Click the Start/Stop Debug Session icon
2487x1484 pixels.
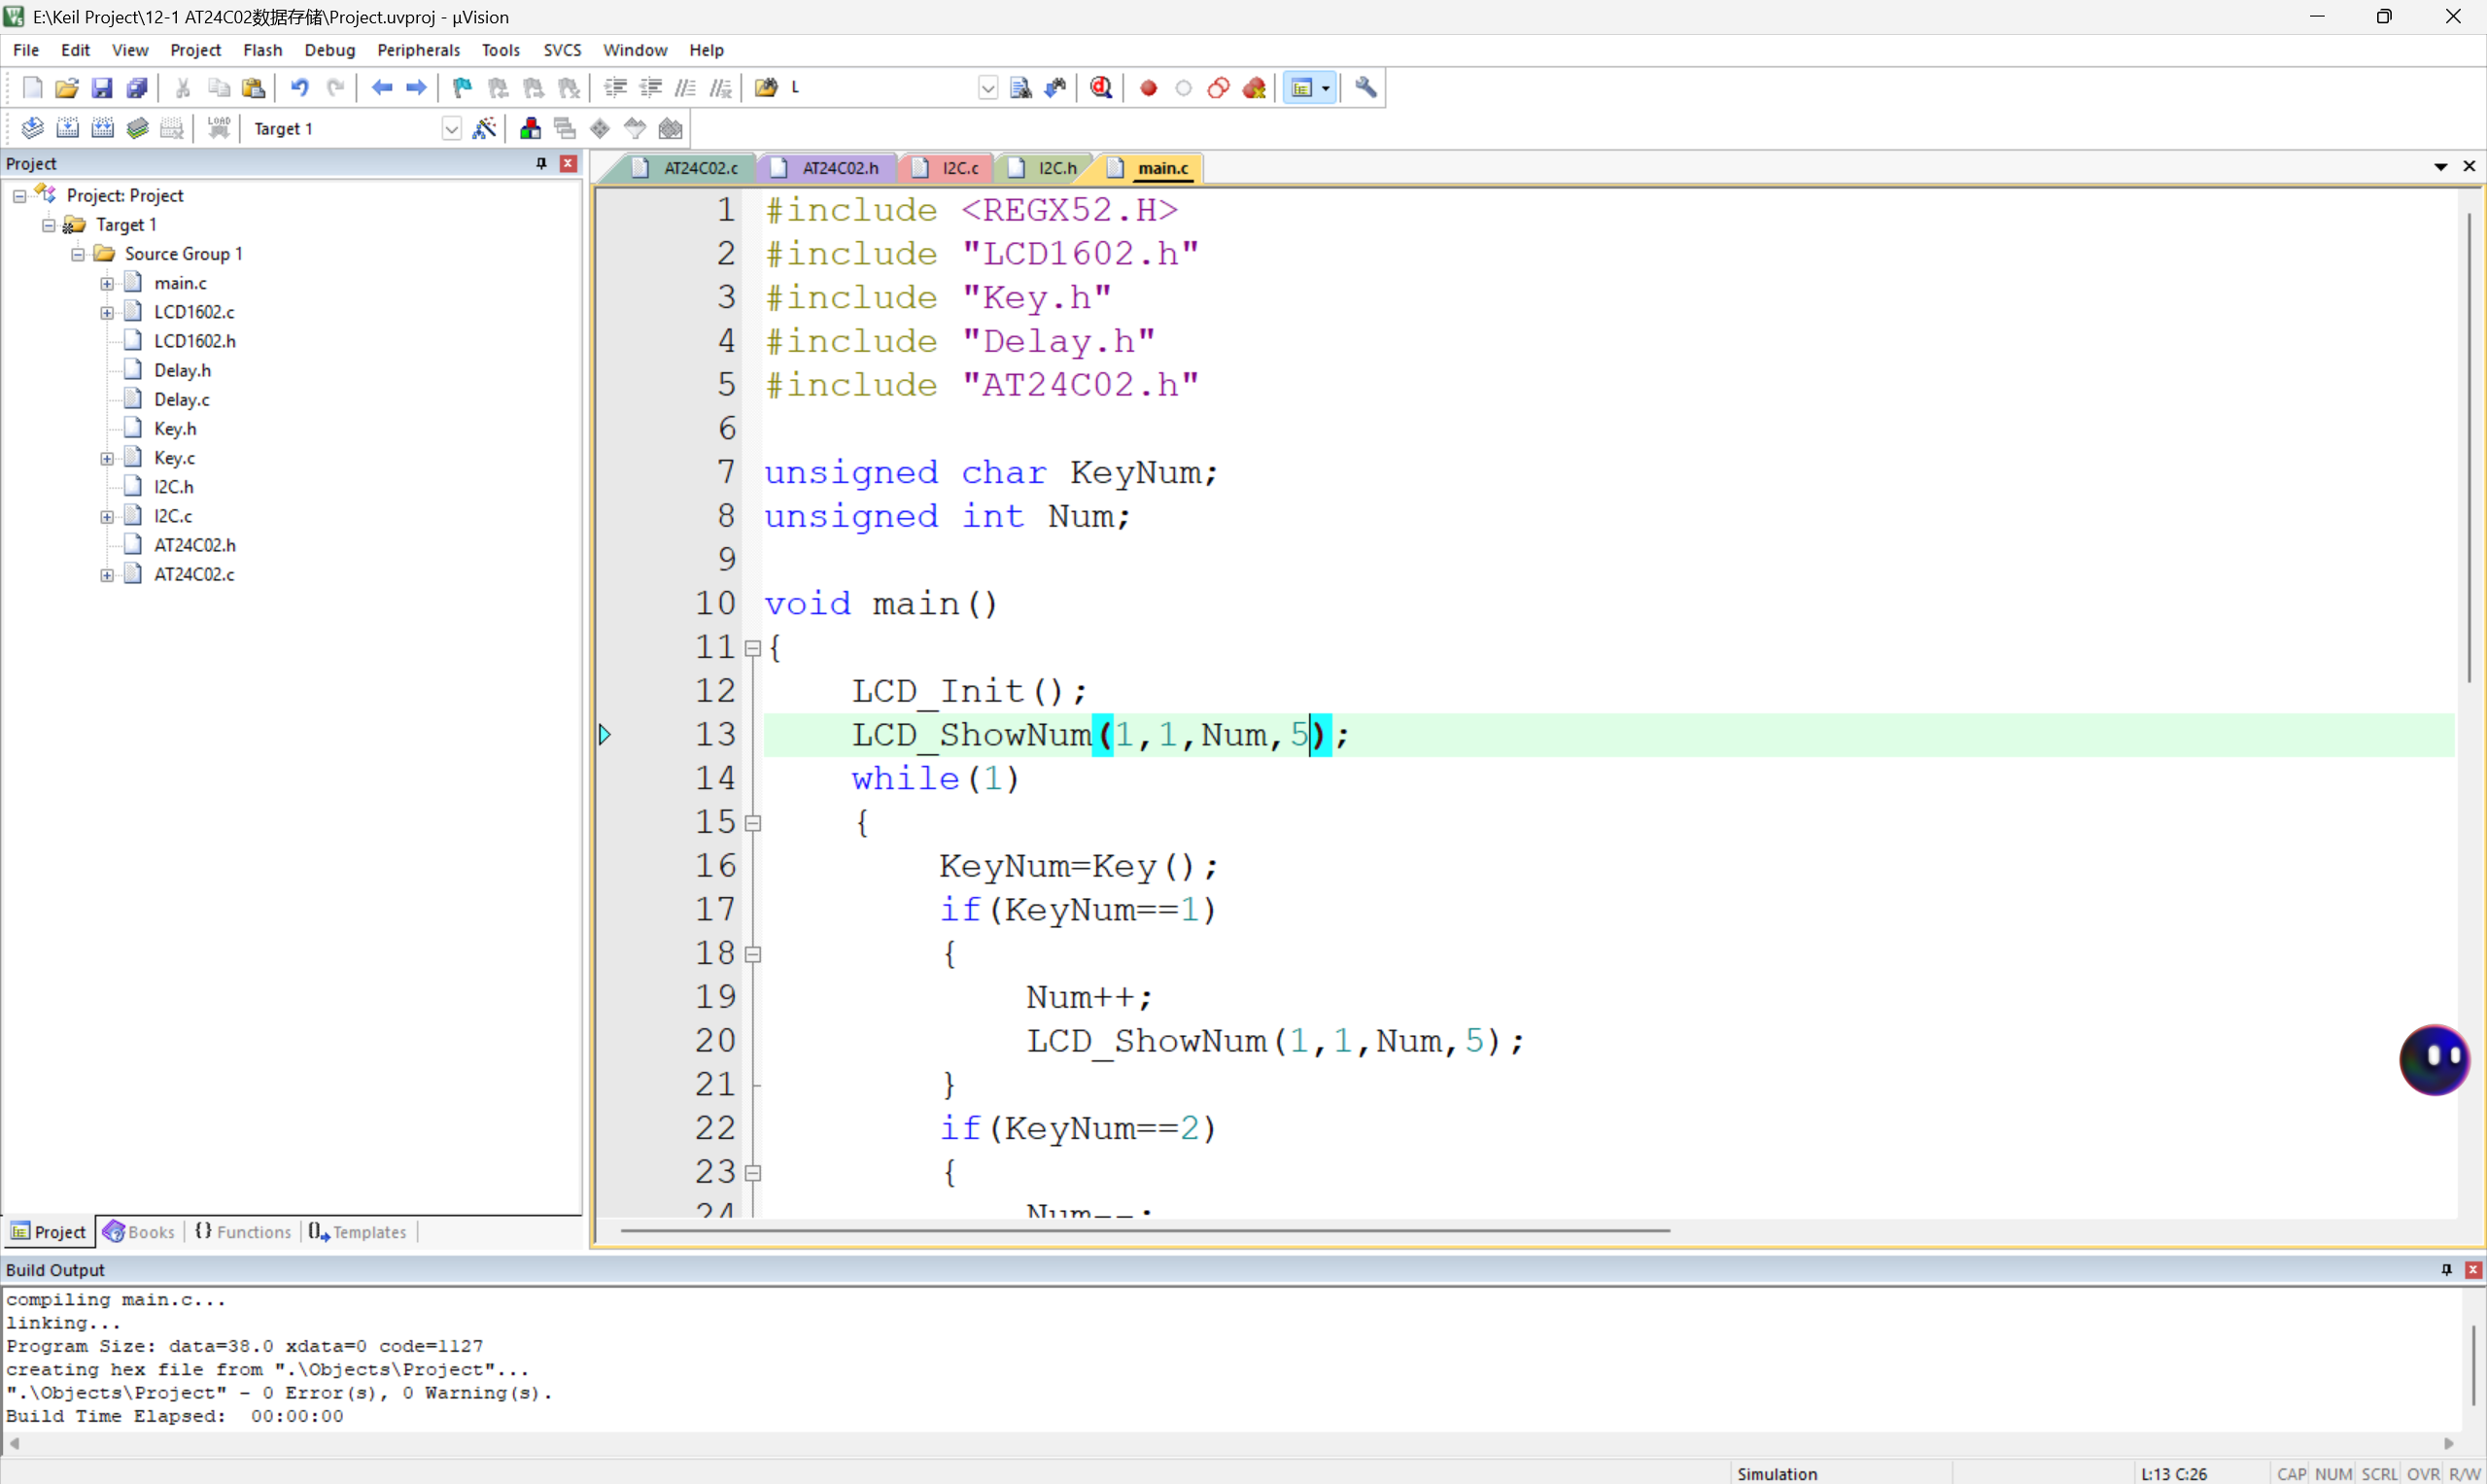[x=1101, y=88]
